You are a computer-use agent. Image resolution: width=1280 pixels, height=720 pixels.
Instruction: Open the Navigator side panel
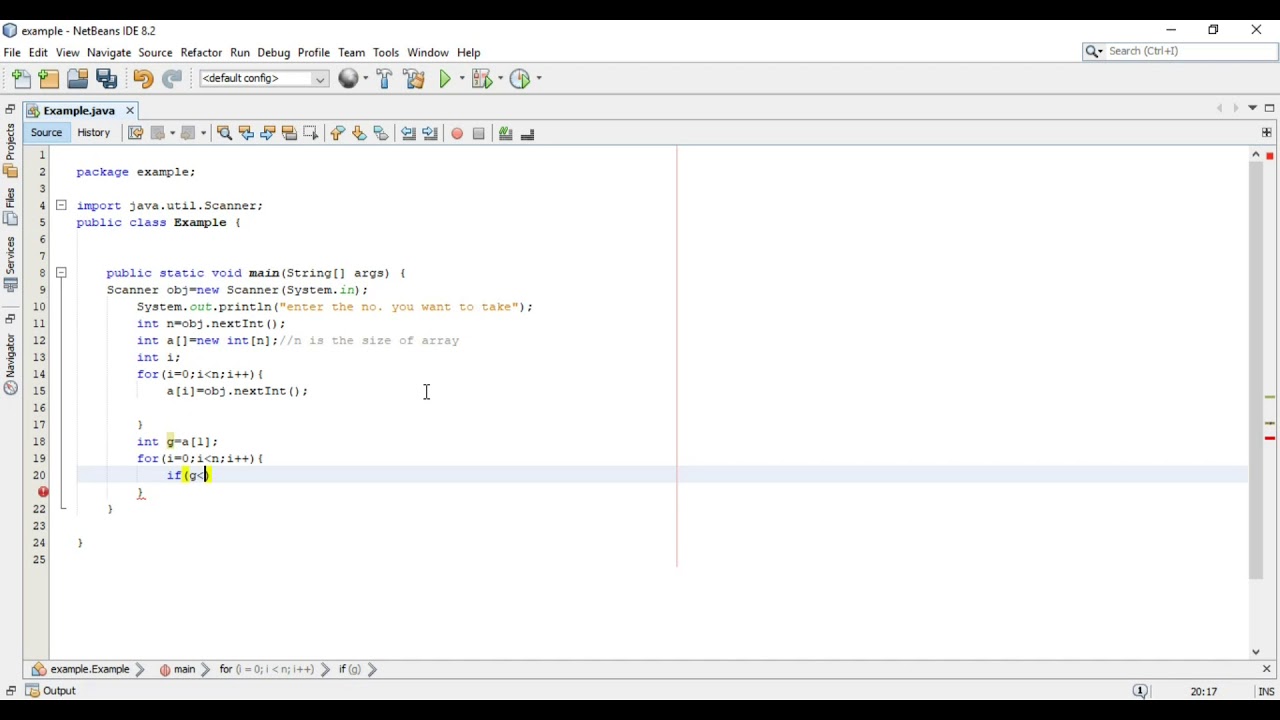[x=10, y=364]
